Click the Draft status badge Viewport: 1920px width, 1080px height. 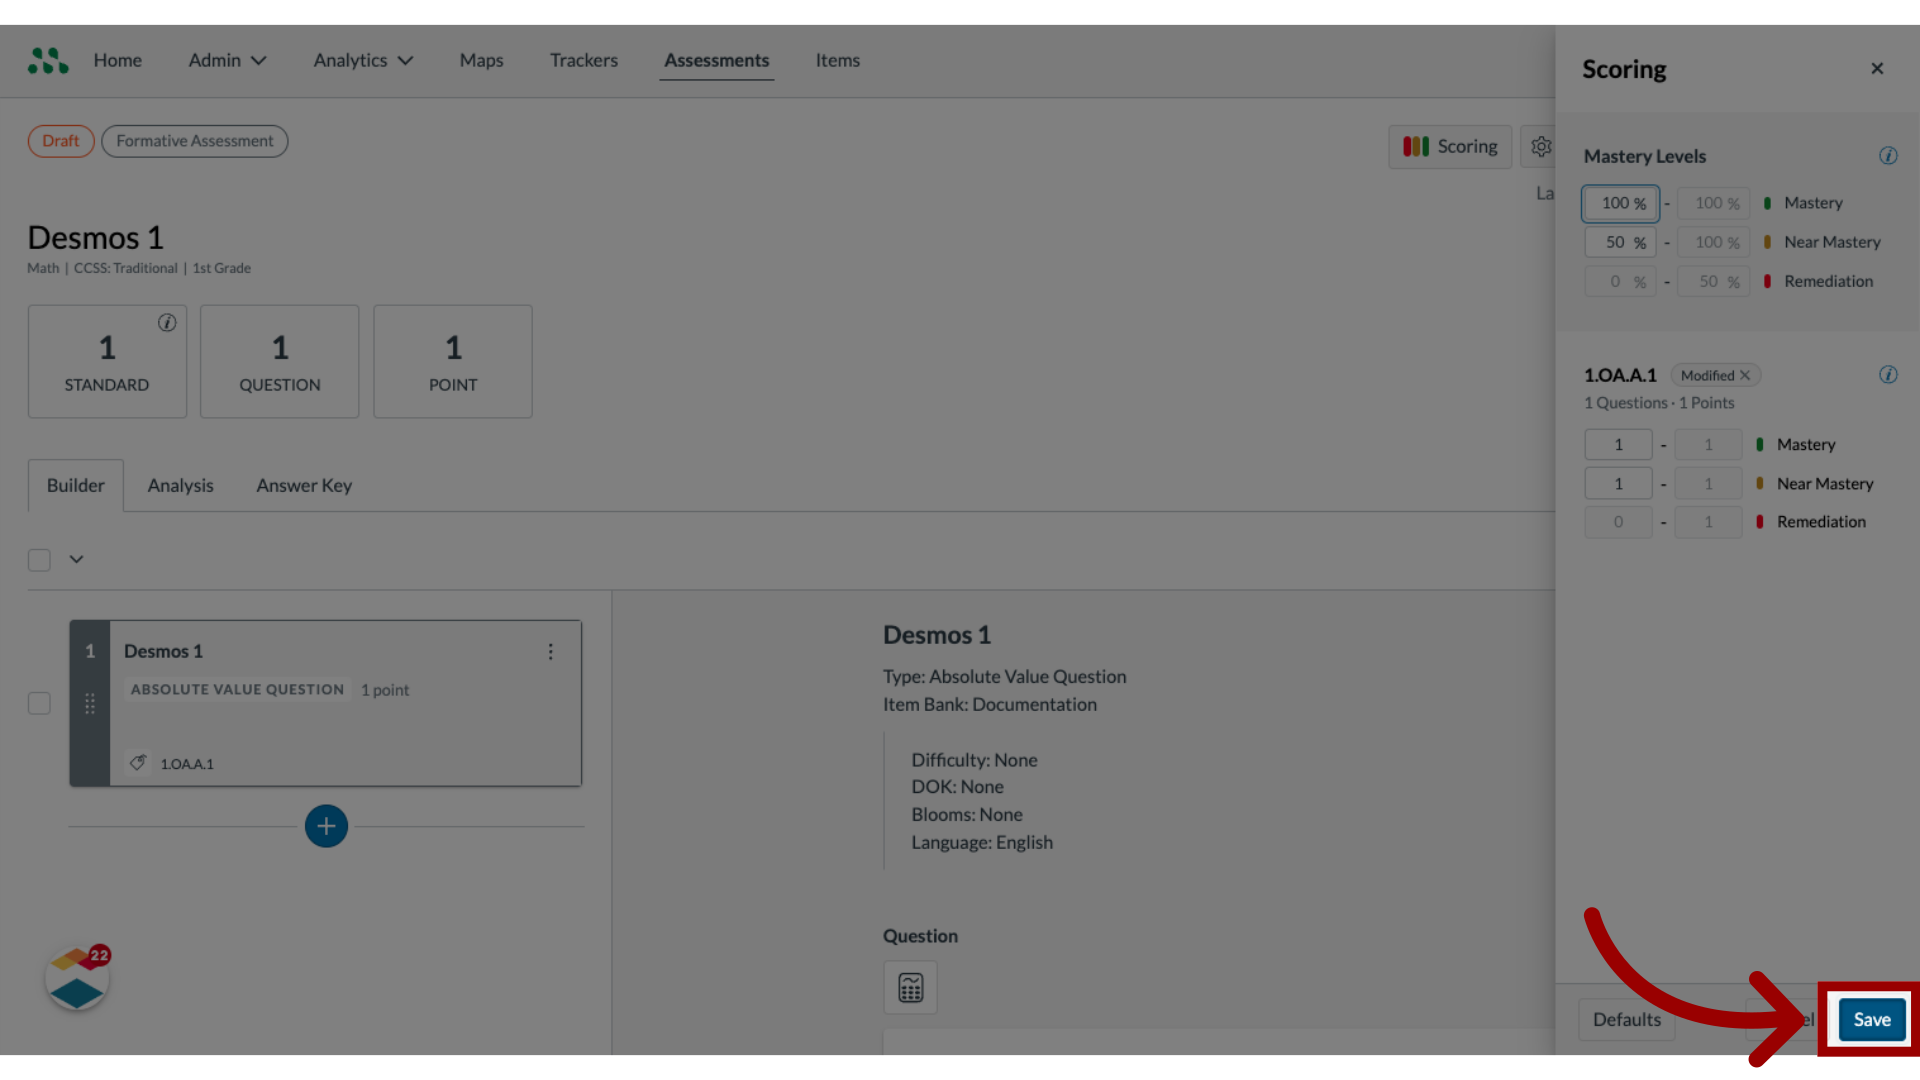(61, 141)
